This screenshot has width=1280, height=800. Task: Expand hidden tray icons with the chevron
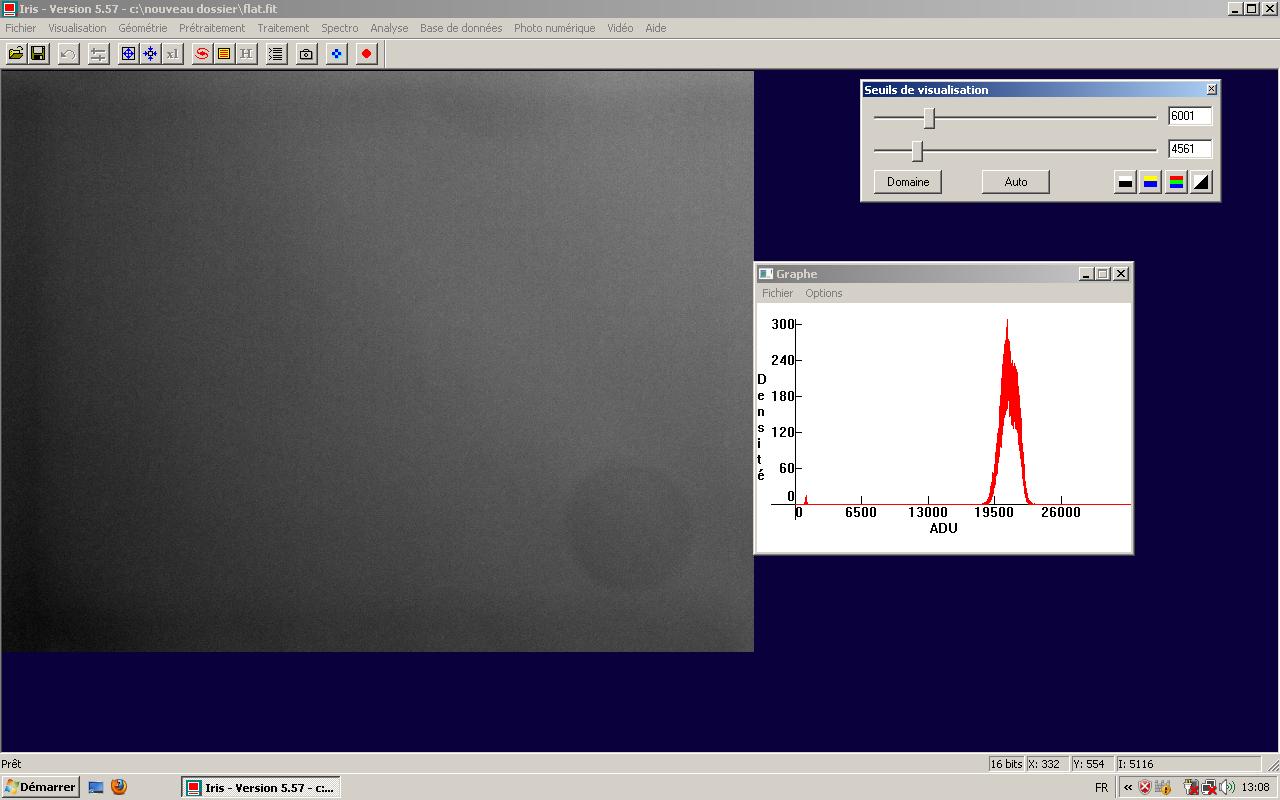tap(1128, 787)
